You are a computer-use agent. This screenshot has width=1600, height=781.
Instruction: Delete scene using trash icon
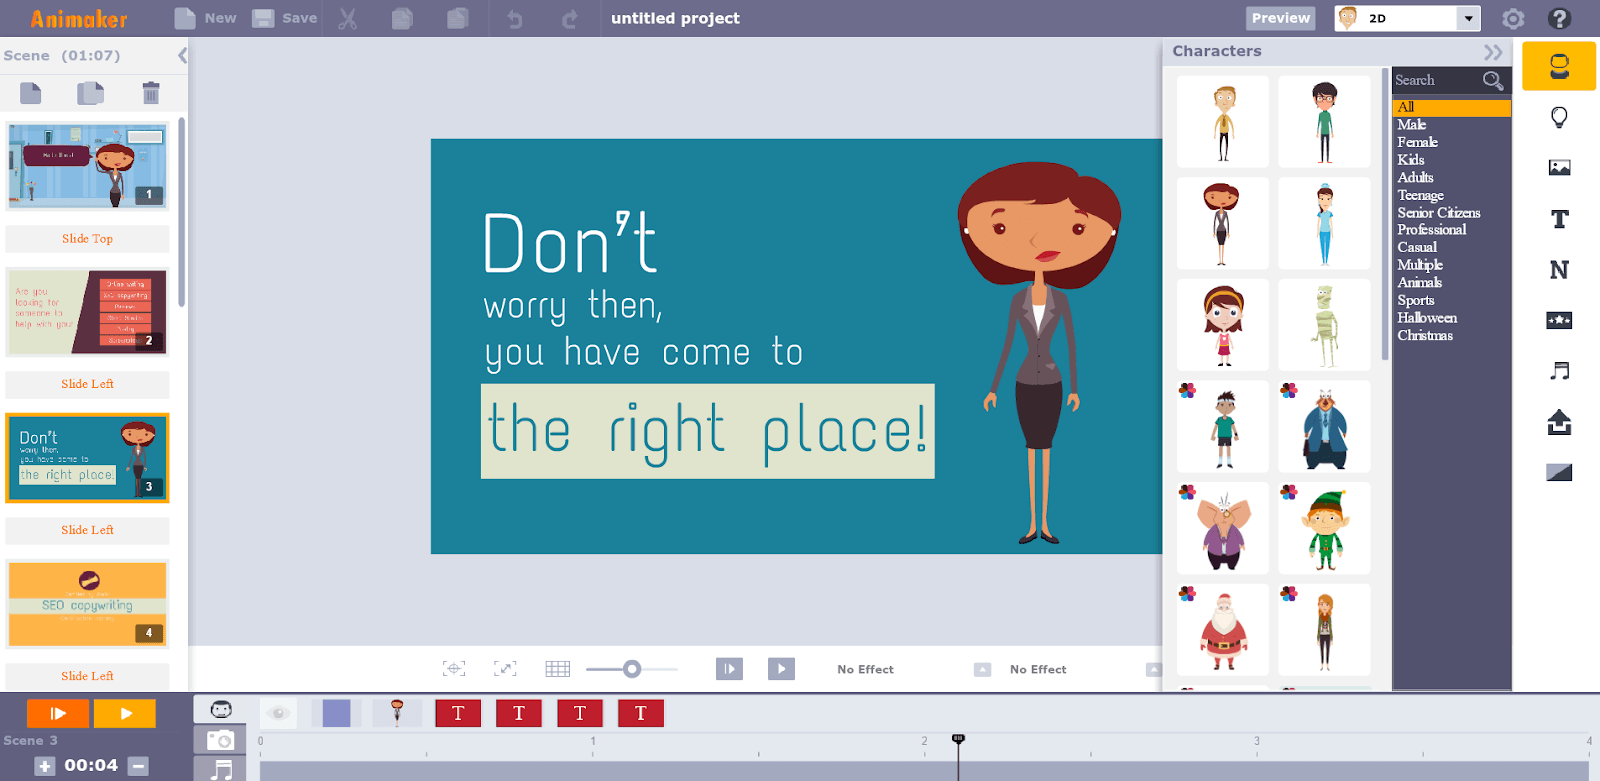pos(151,93)
